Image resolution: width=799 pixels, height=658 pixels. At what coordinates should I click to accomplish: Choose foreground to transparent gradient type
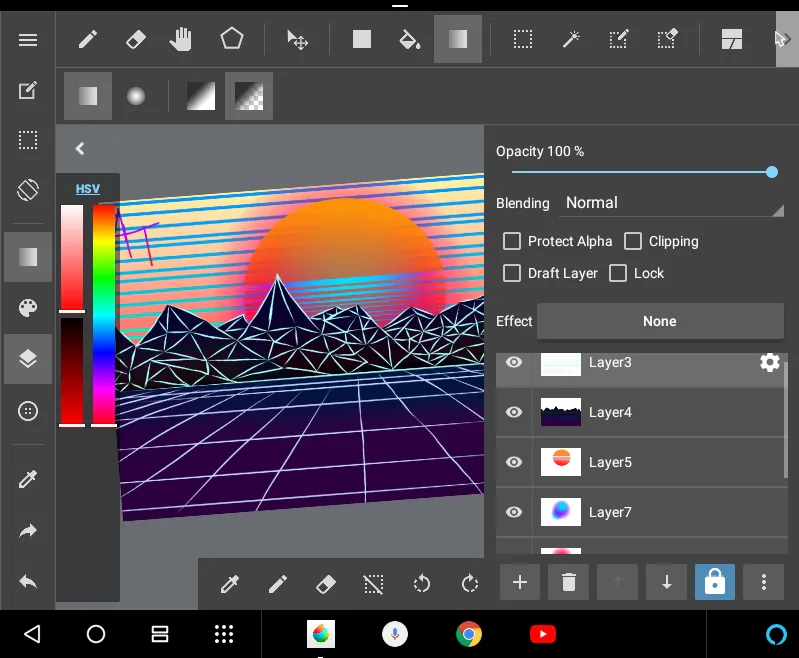(249, 96)
